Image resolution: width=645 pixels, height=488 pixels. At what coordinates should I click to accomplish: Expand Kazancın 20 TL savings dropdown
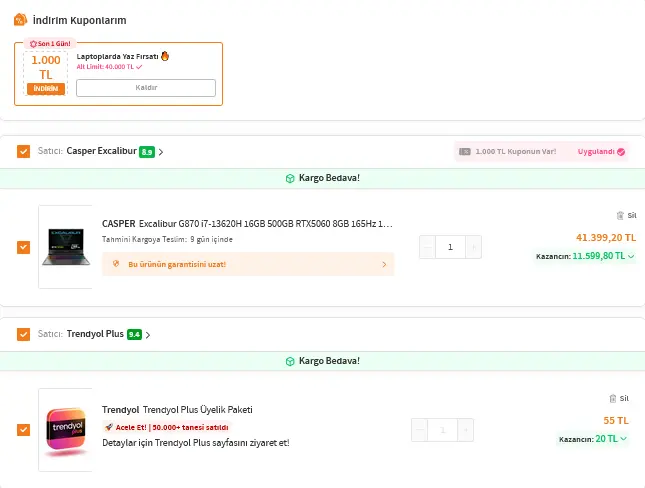coord(624,439)
